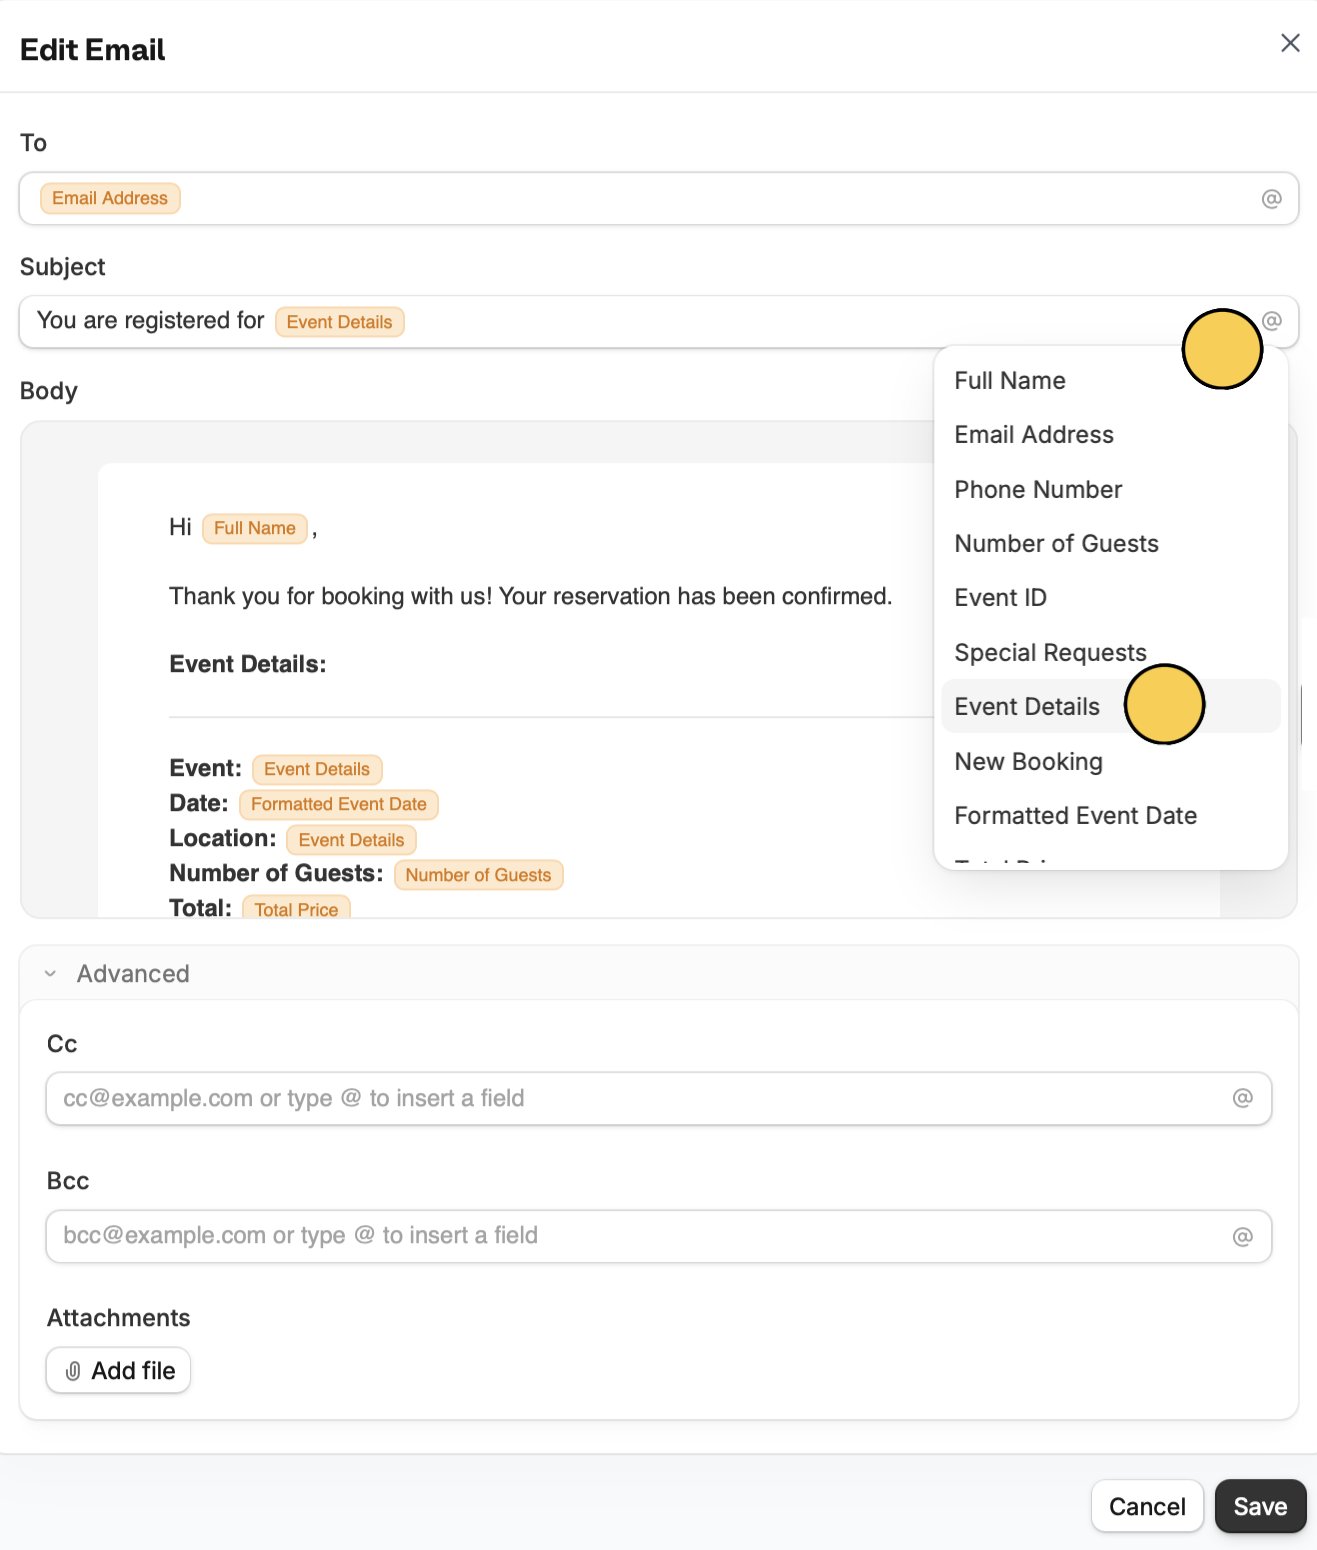
Task: Collapse the Advanced section chevron
Action: pos(50,974)
